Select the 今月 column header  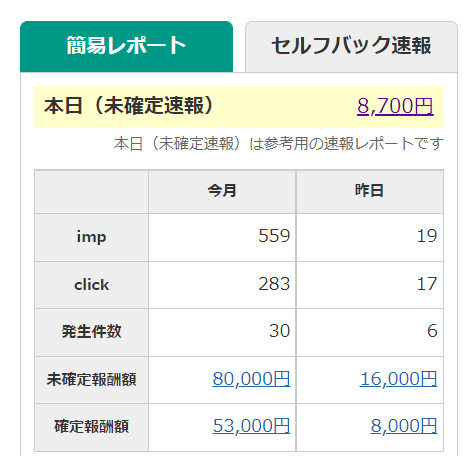(222, 191)
